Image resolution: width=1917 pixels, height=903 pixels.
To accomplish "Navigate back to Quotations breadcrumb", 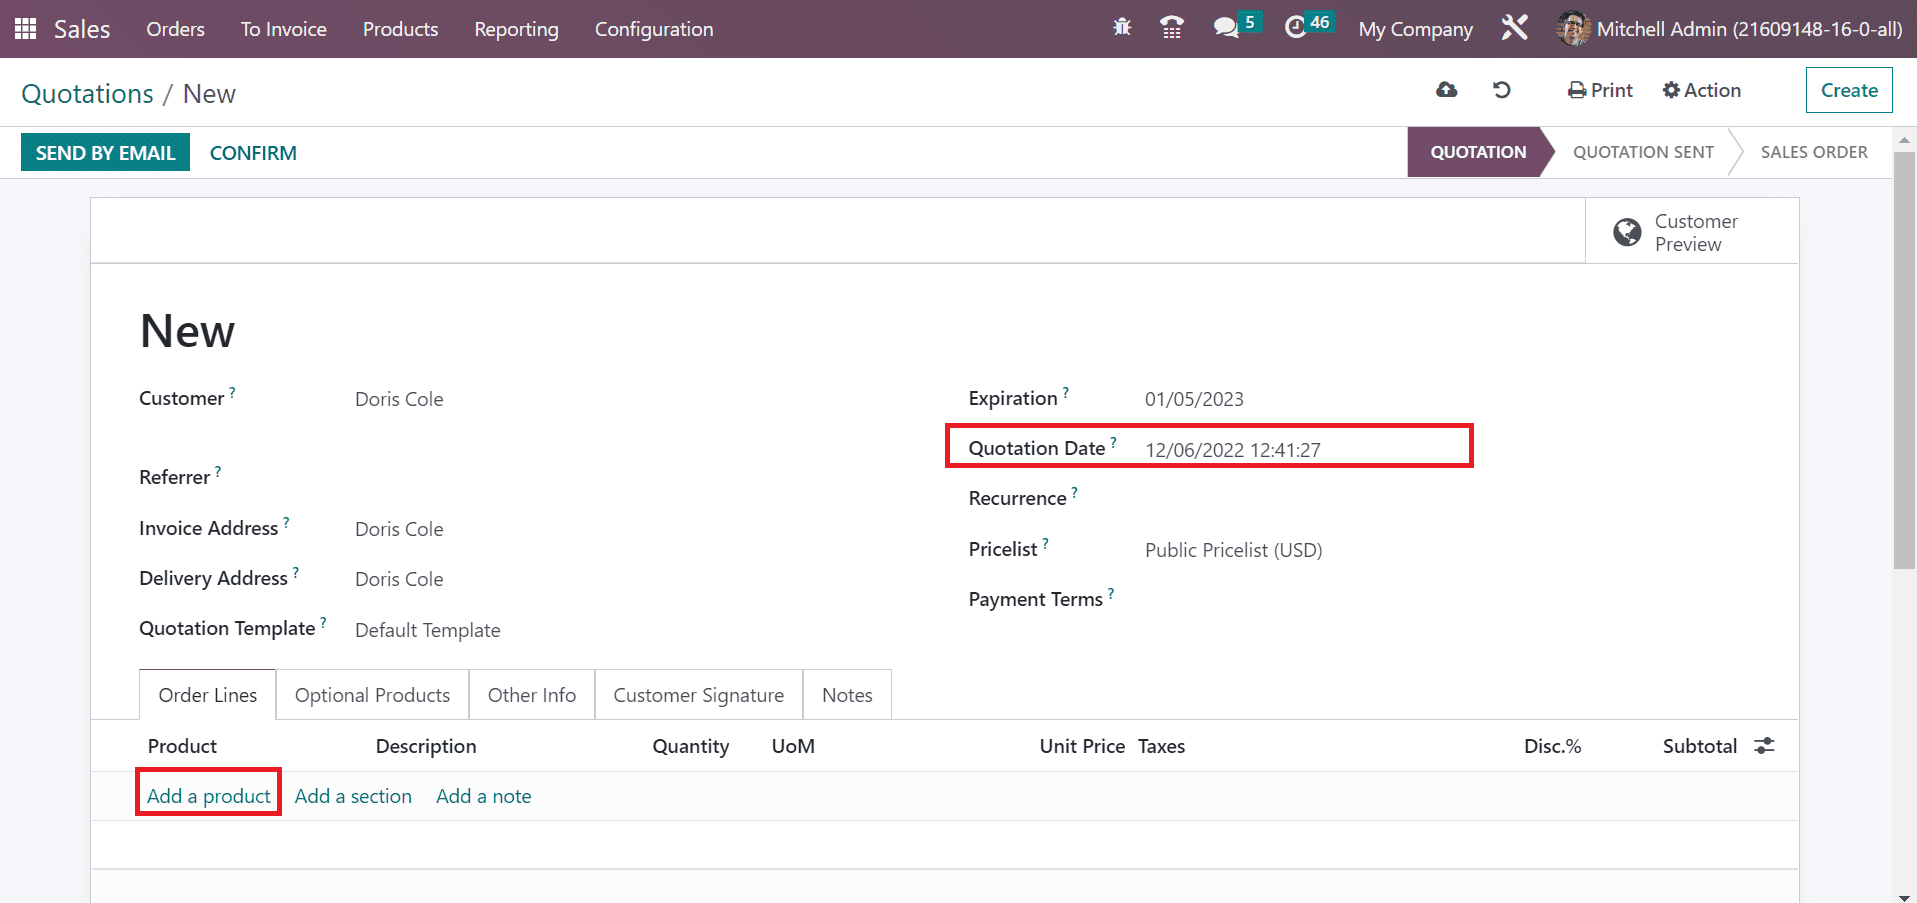I will (x=87, y=94).
